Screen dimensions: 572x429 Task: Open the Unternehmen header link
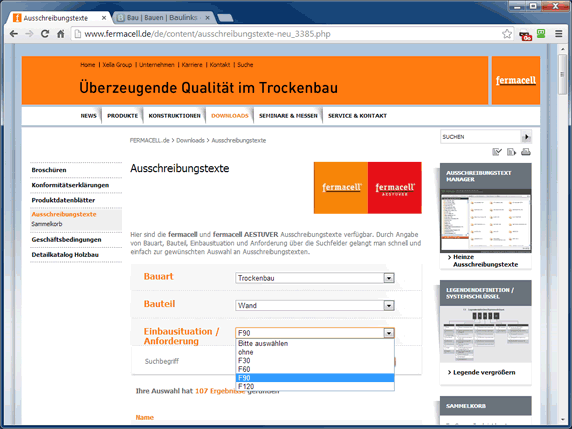157,65
